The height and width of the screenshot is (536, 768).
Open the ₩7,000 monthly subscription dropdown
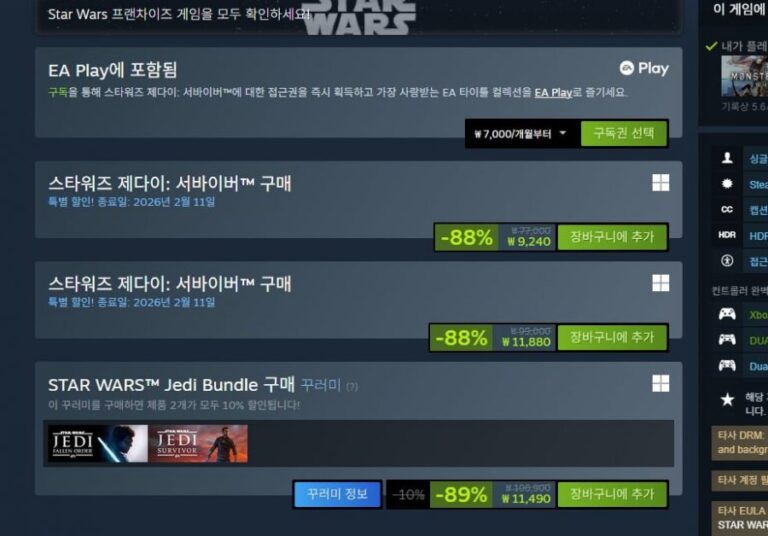tap(522, 134)
